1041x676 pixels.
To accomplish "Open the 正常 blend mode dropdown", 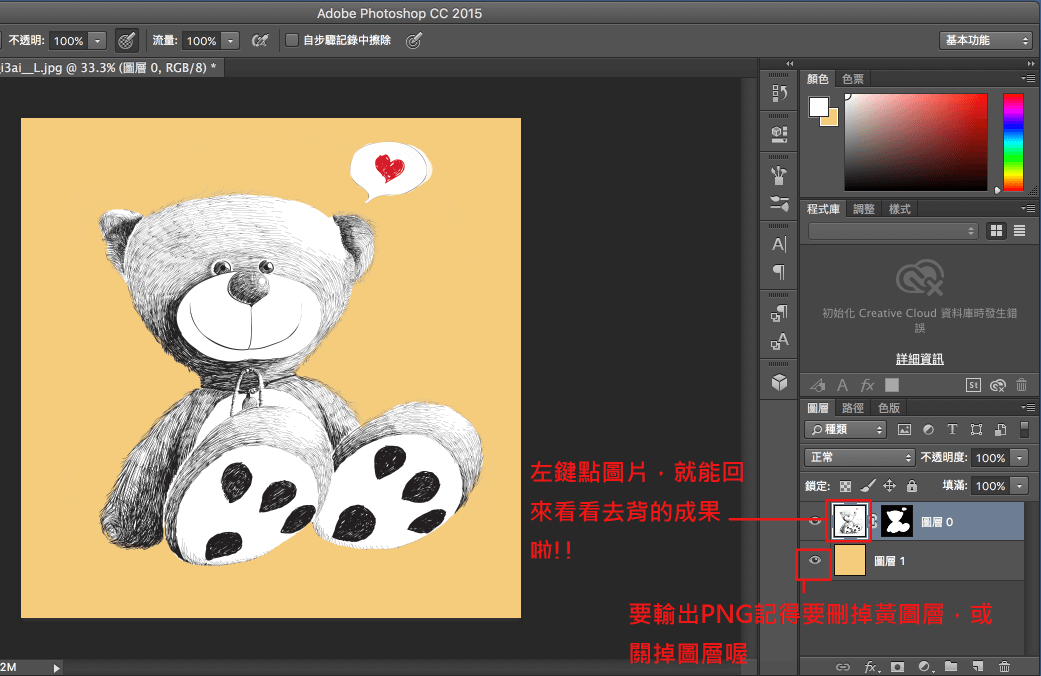I will point(860,457).
